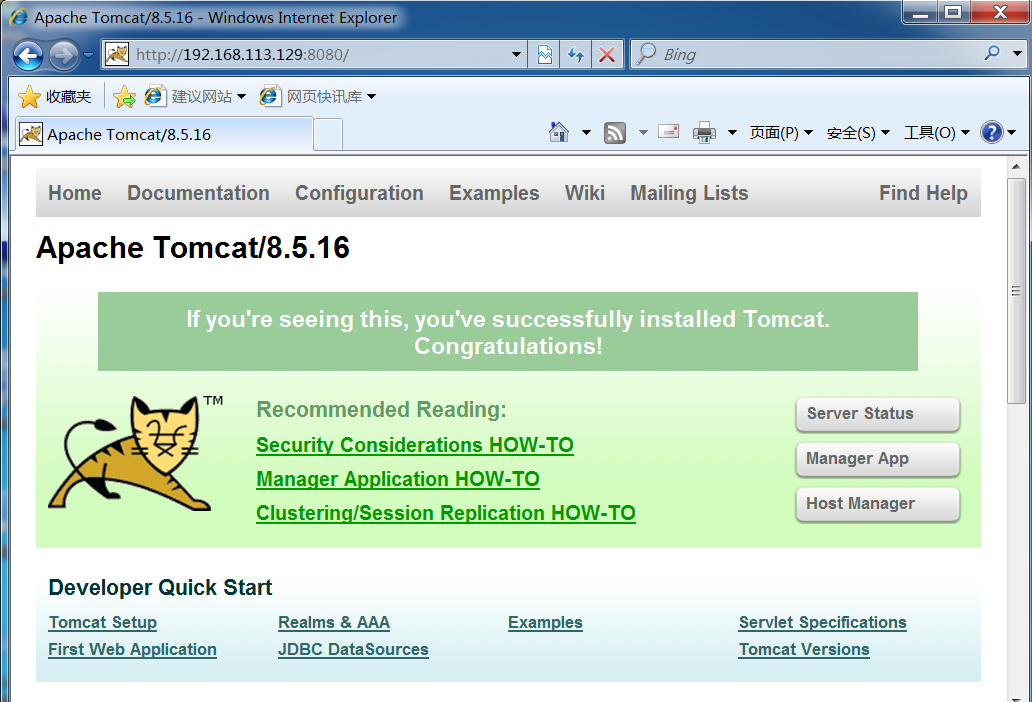Start a Bing search with the magnifier
The image size is (1032, 702).
991,54
